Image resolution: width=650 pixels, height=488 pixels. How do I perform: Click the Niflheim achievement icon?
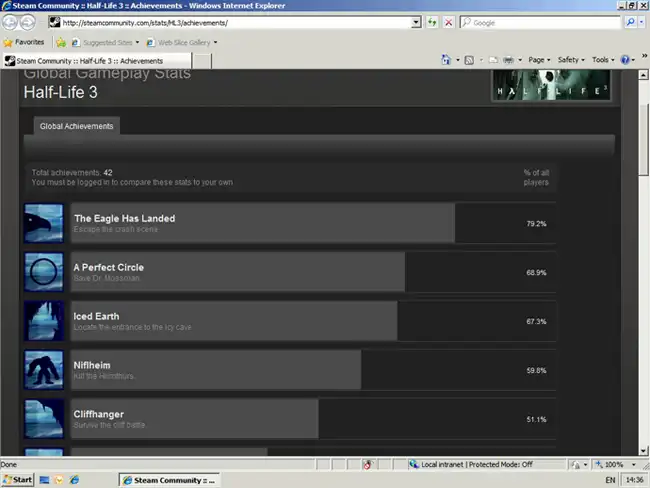44,370
